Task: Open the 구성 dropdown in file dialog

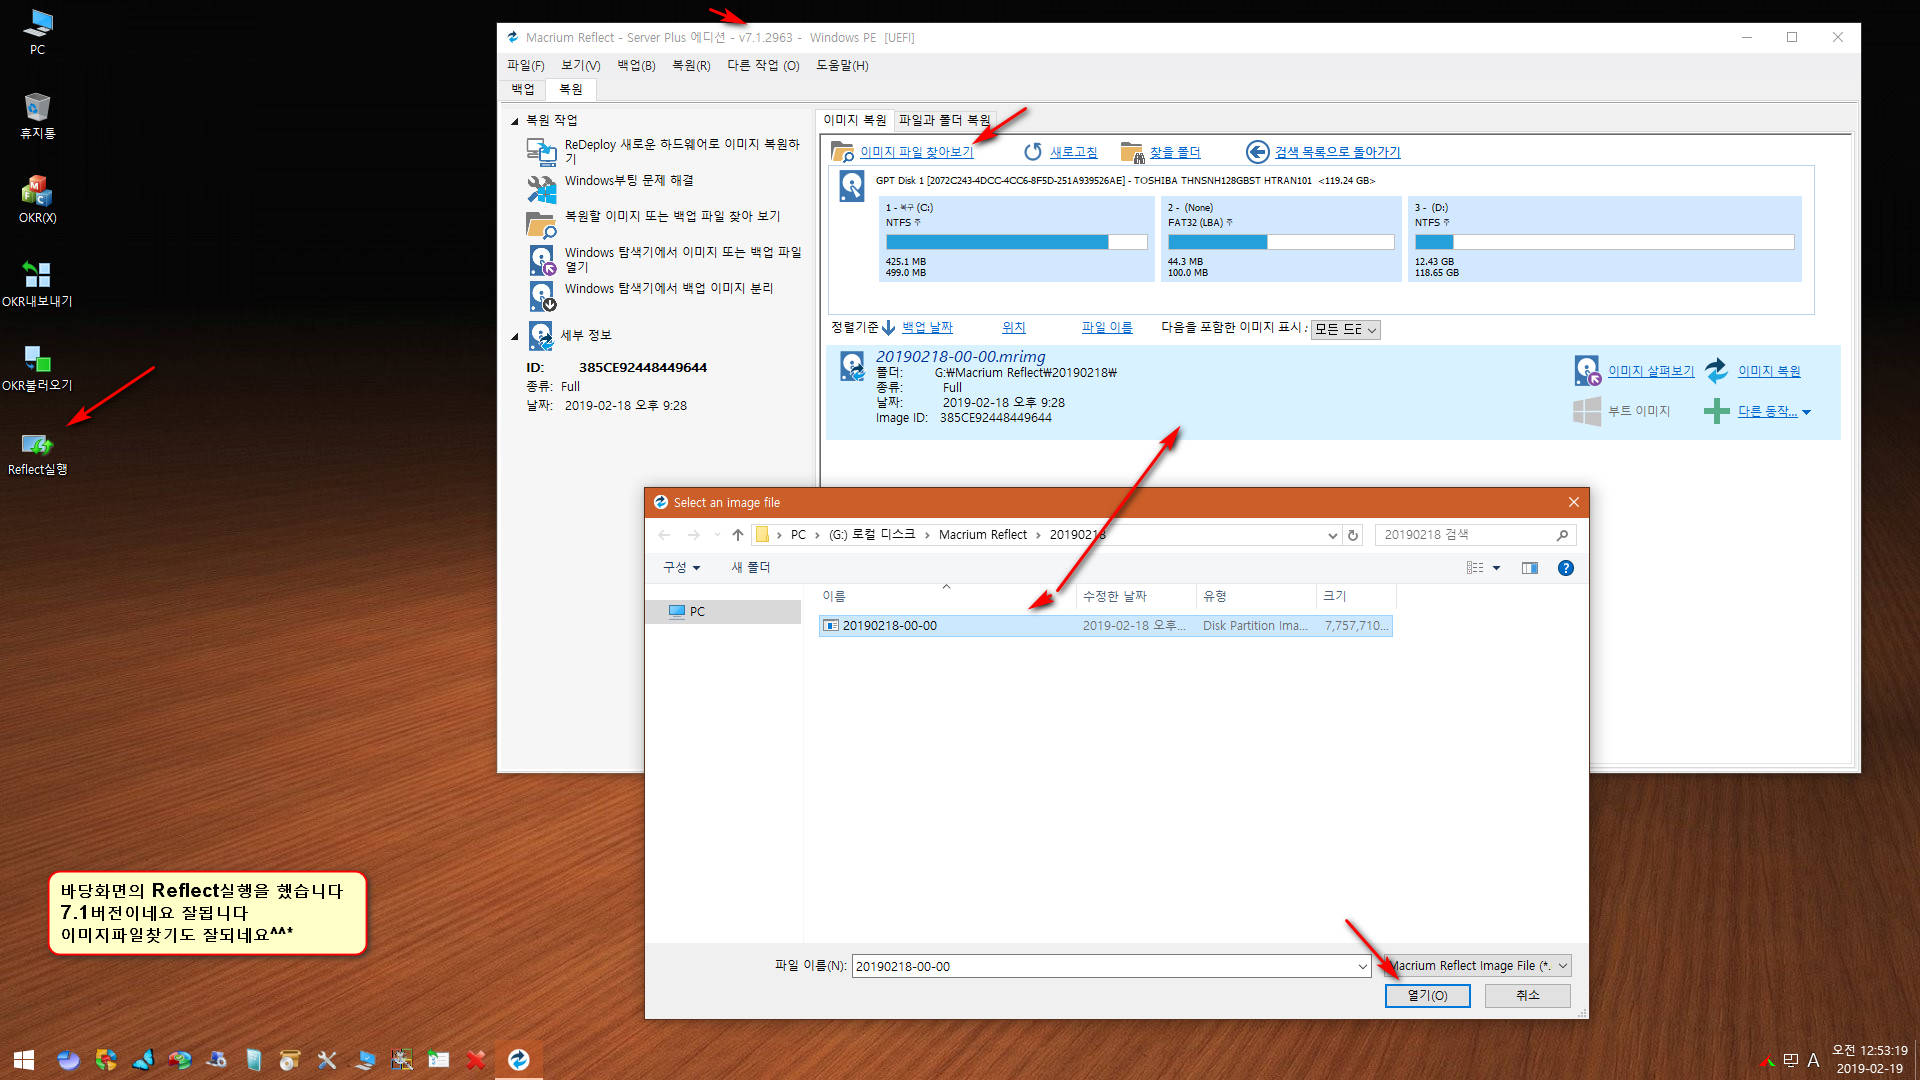Action: click(681, 568)
